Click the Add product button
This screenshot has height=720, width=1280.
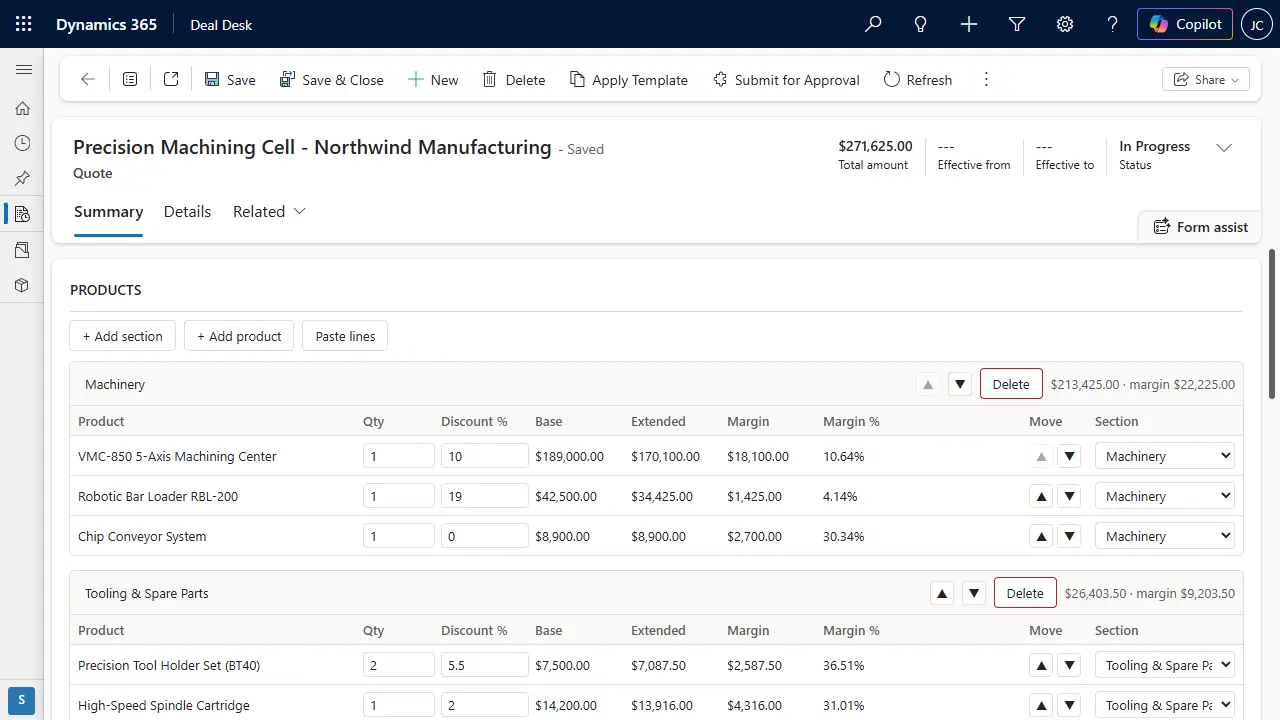(x=239, y=336)
